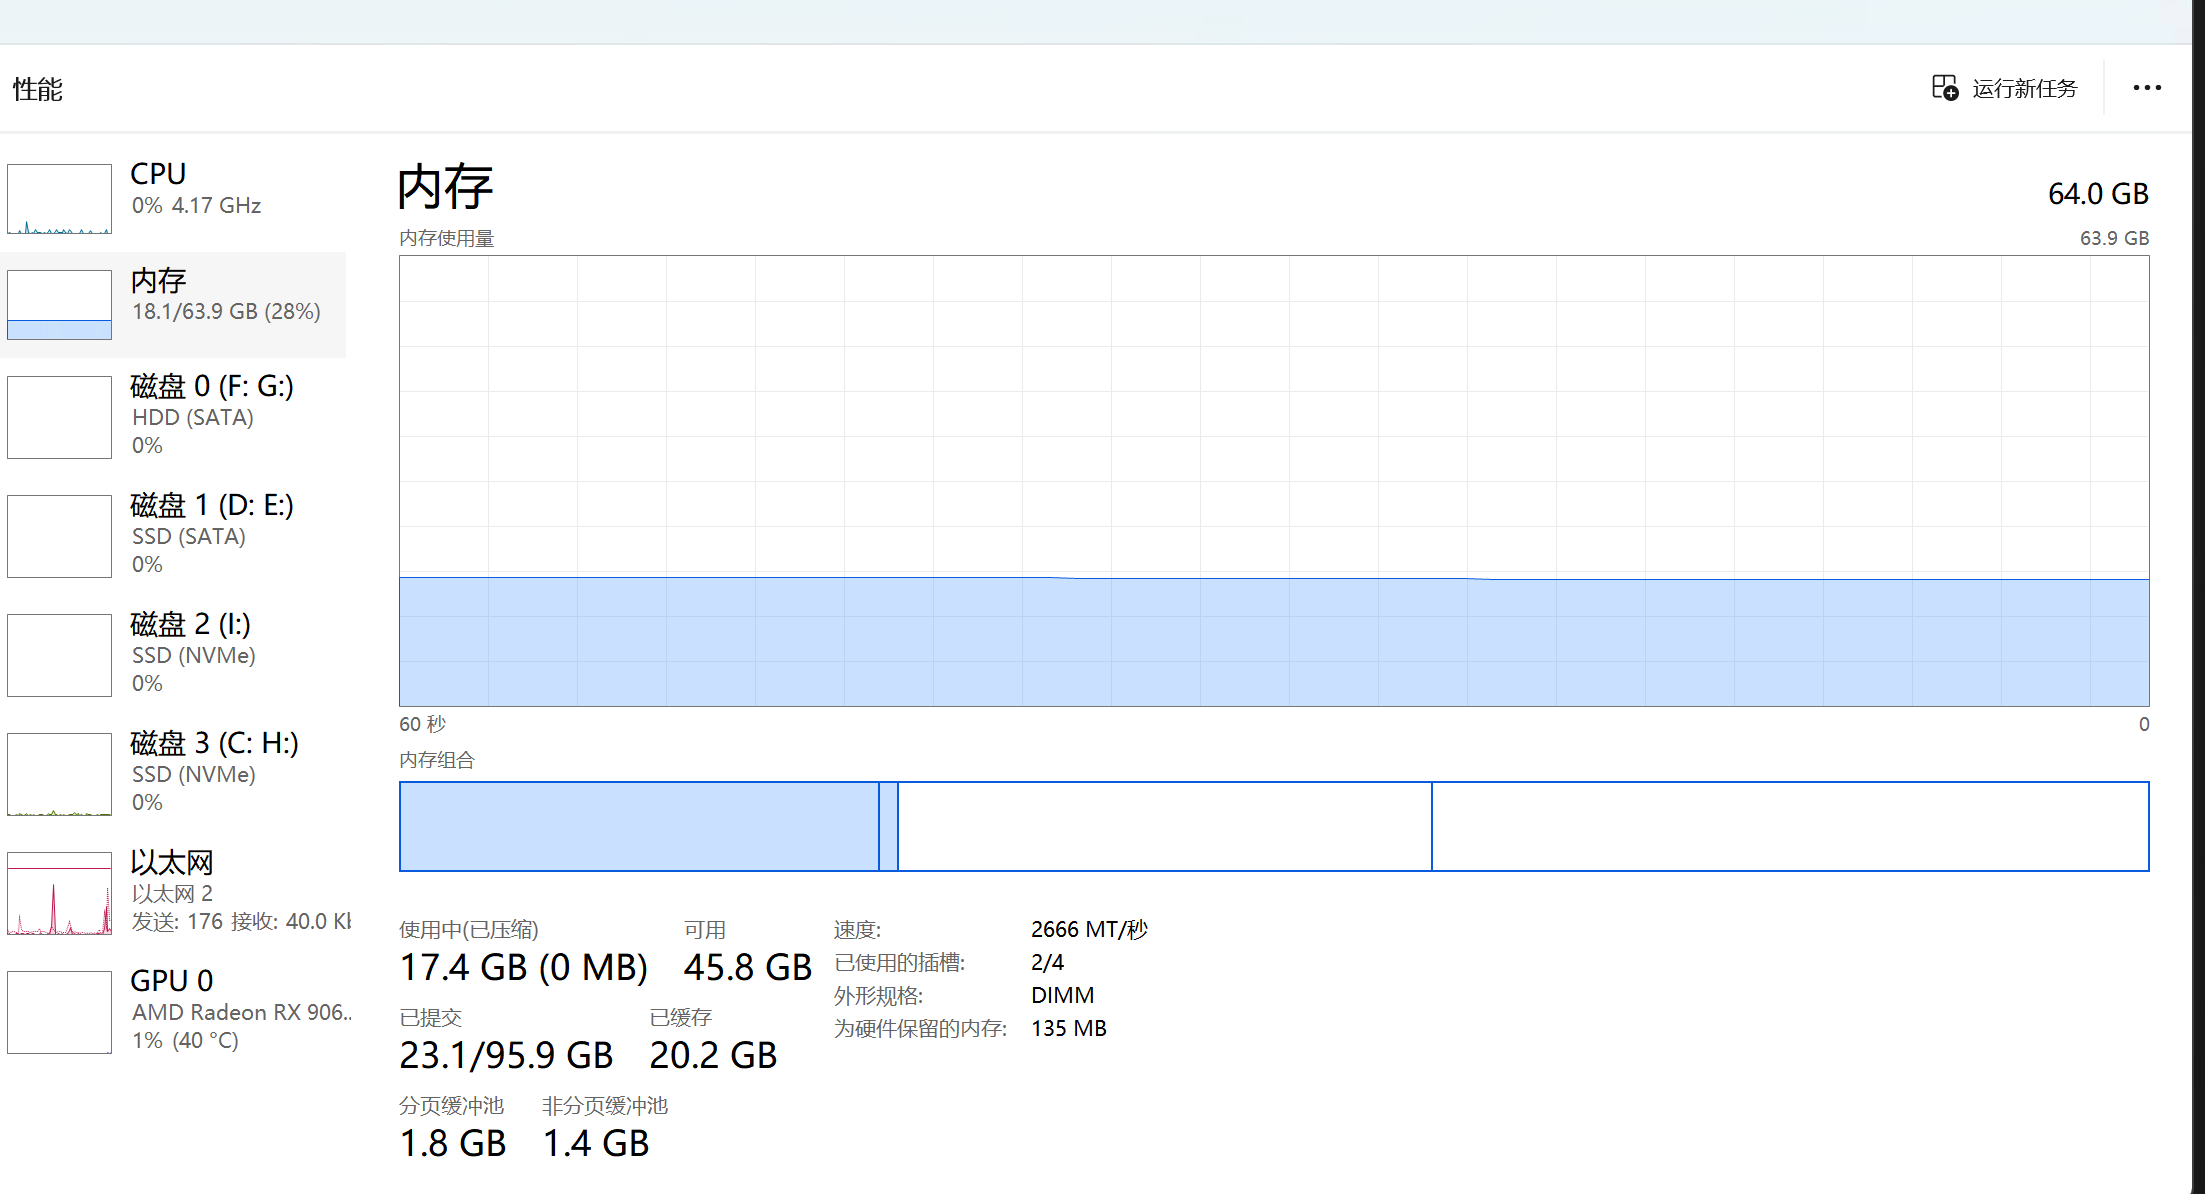Click the in-use segment of memory composition
Screen dimensions: 2205x1194
pos(638,826)
